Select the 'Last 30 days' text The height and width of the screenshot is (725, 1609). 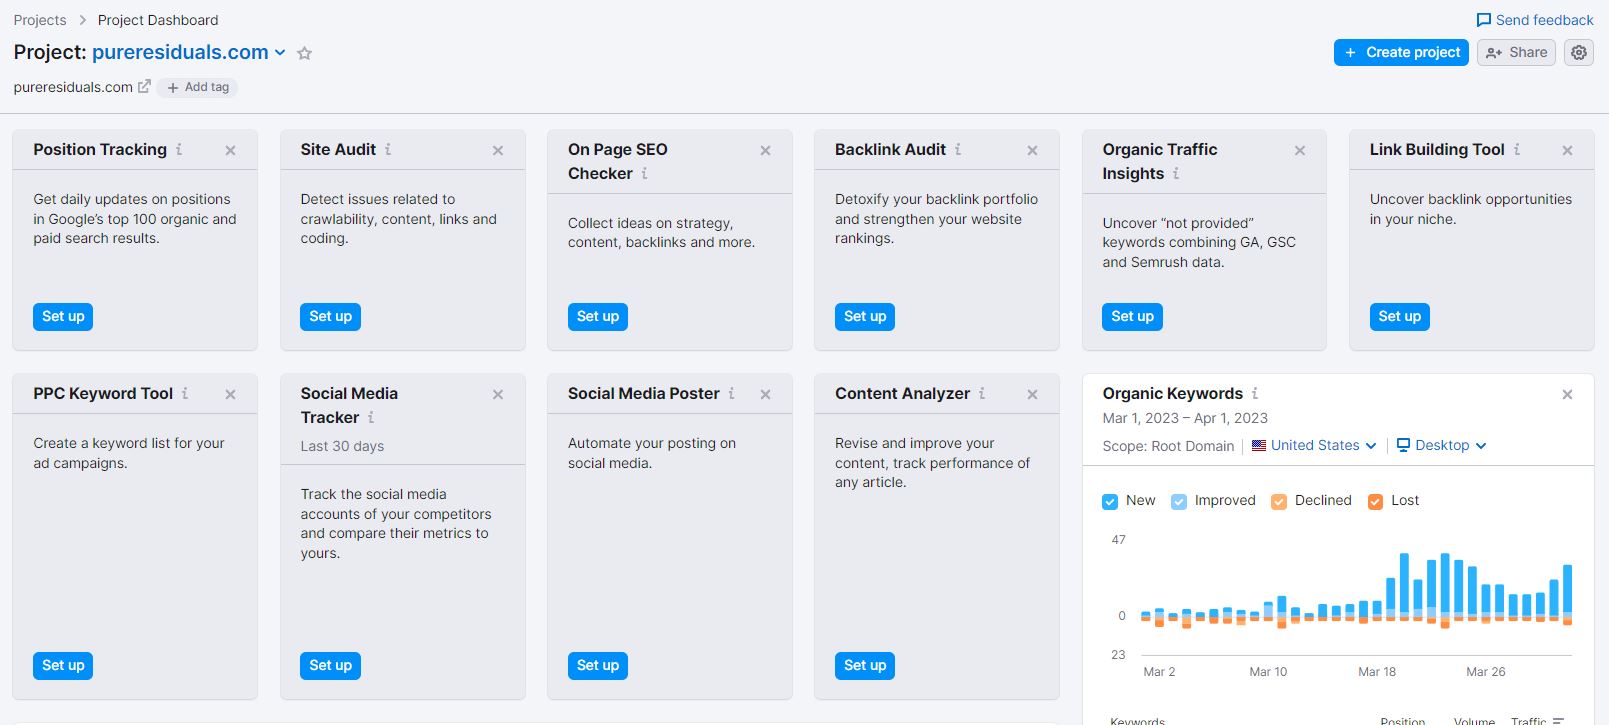342,446
